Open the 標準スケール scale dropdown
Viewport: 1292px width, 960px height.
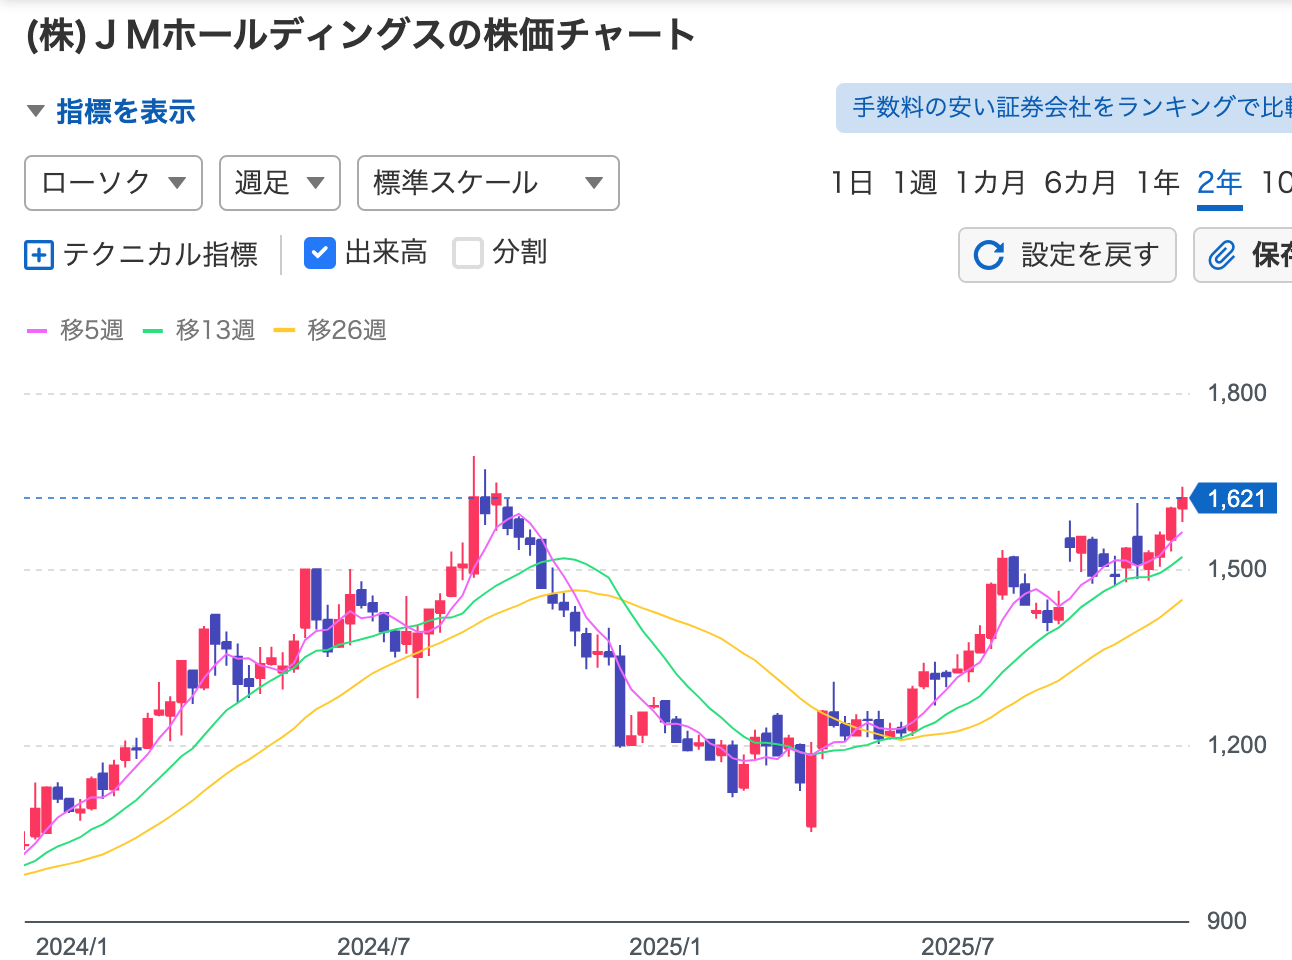(487, 183)
